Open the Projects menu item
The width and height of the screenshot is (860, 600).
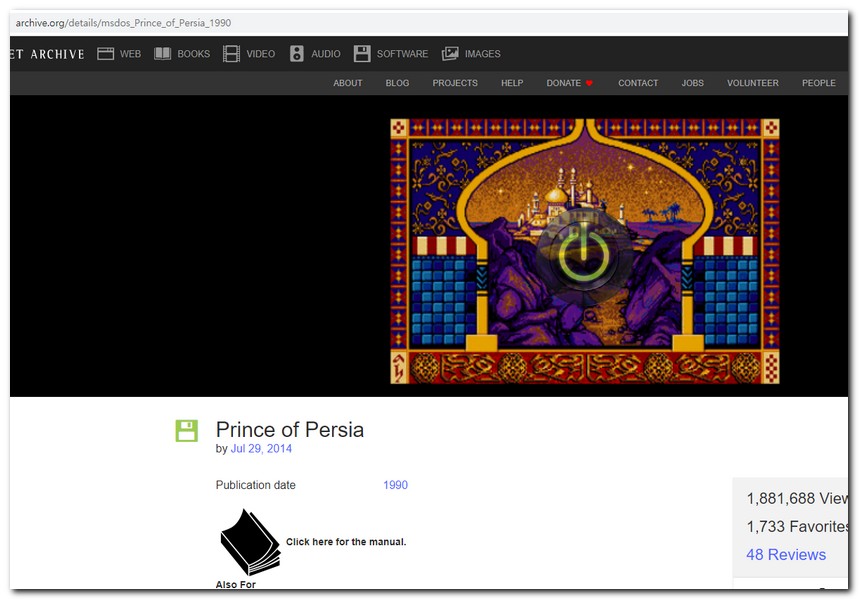[x=455, y=83]
